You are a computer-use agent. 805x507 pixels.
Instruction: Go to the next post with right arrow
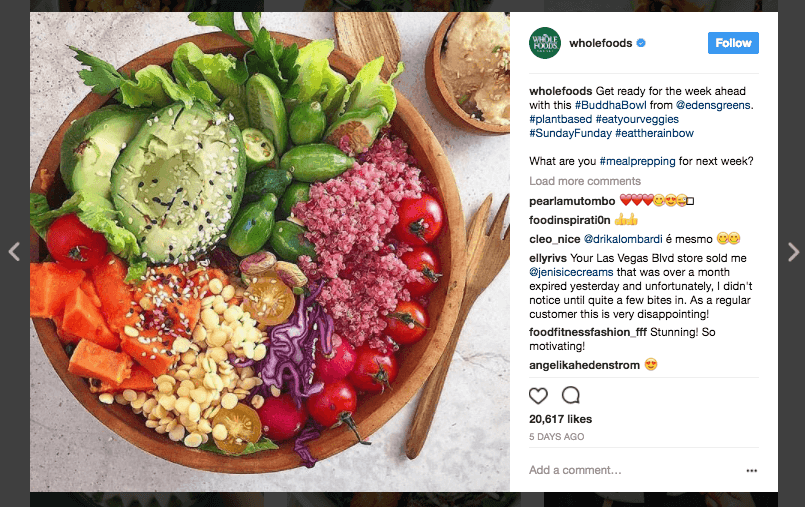793,251
